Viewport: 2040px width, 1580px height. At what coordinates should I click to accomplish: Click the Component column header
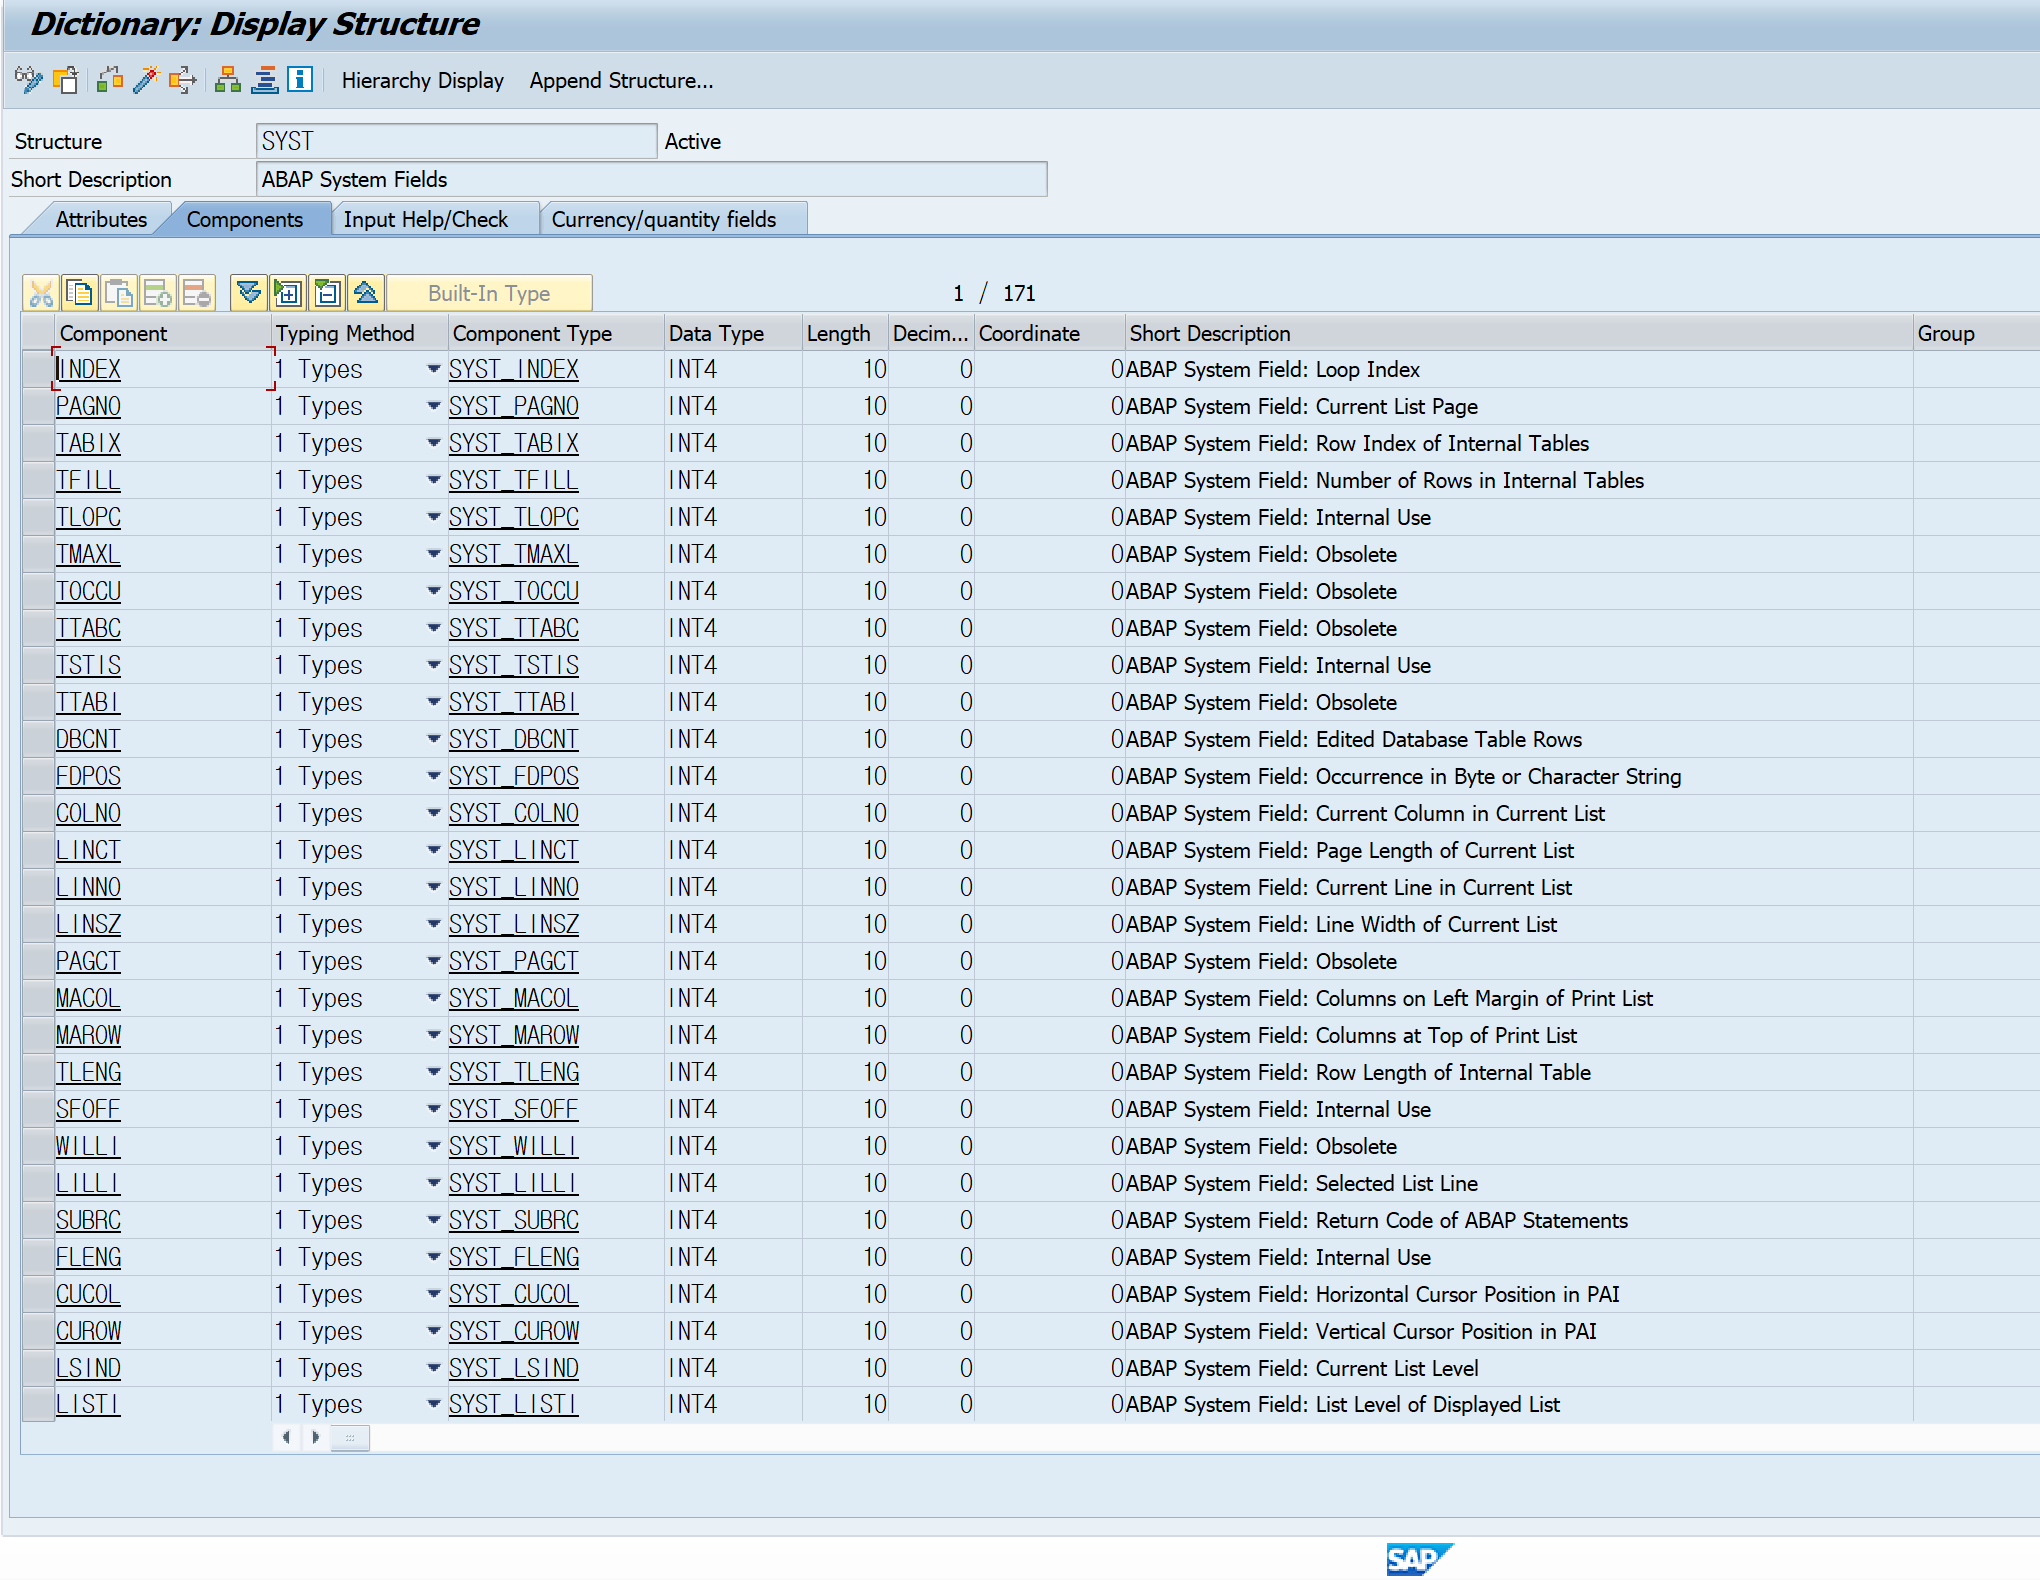tap(163, 333)
